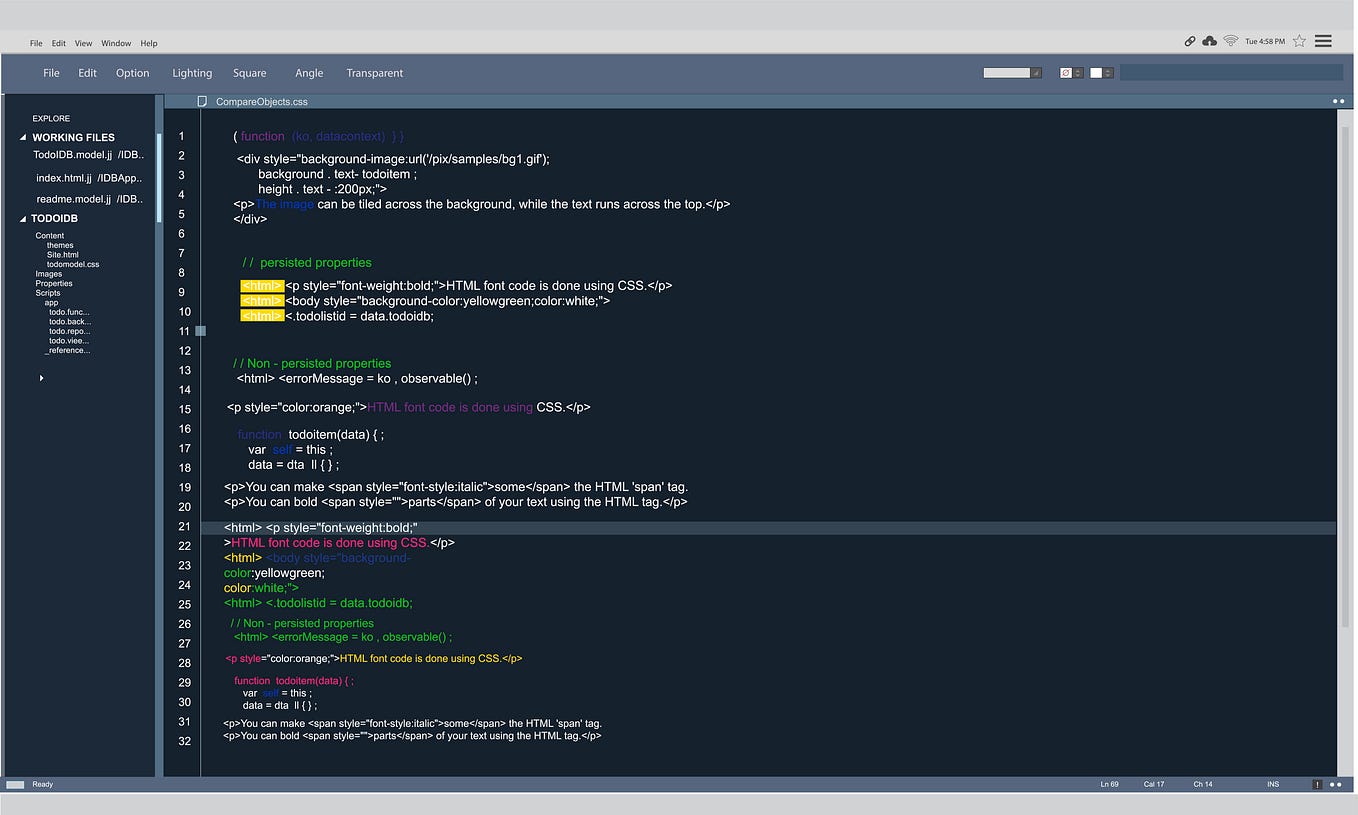Open the Lighting menu
Viewport: 1358px width, 815px height.
(x=192, y=73)
